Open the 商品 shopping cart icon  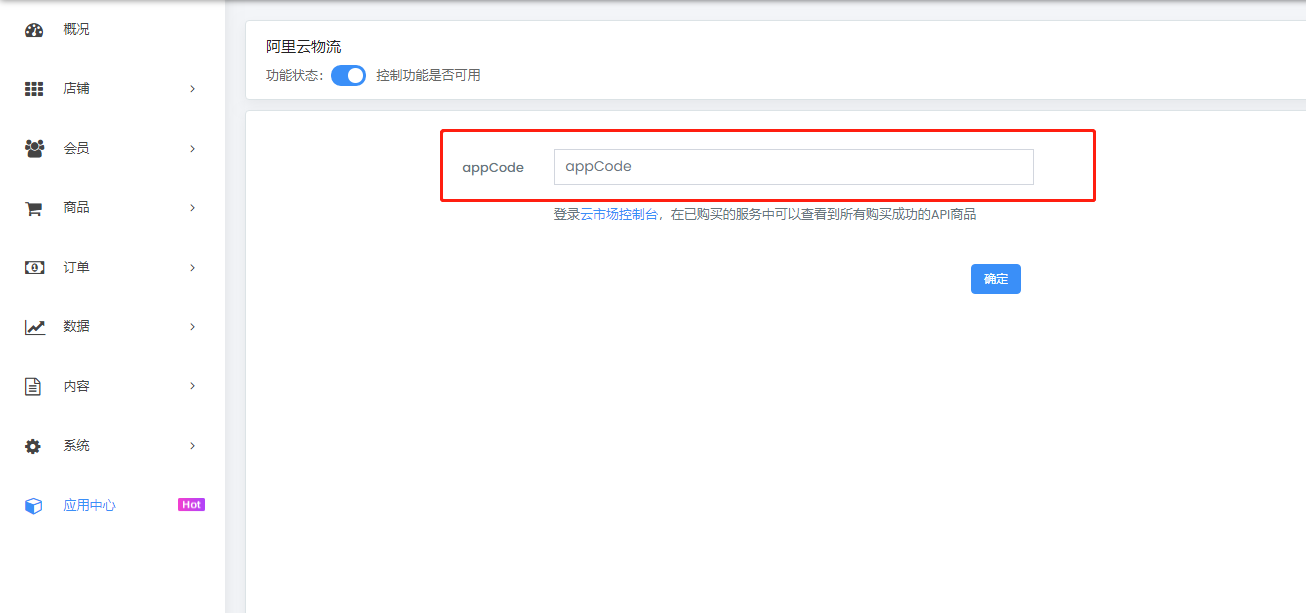pos(34,207)
